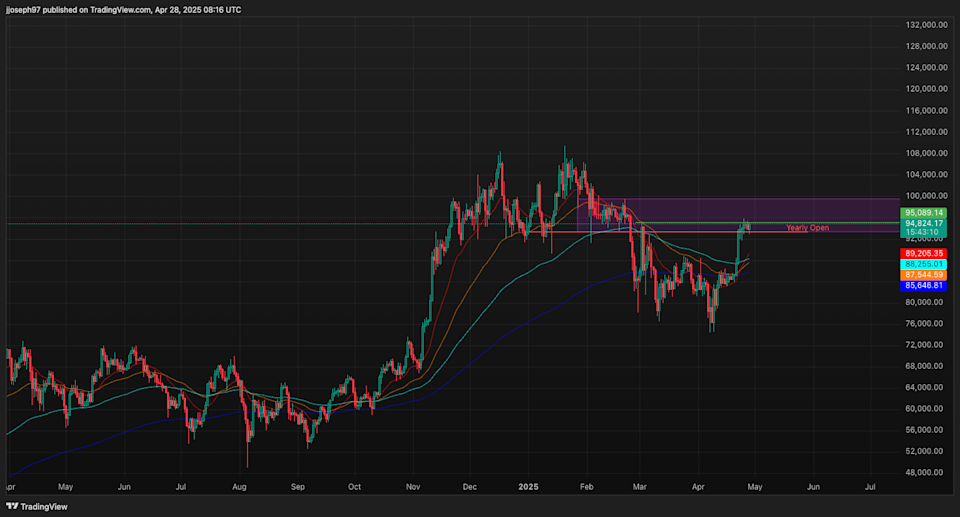Viewport: 960px width, 517px height.
Task: Click the Mar label on the time axis
Action: coord(640,487)
